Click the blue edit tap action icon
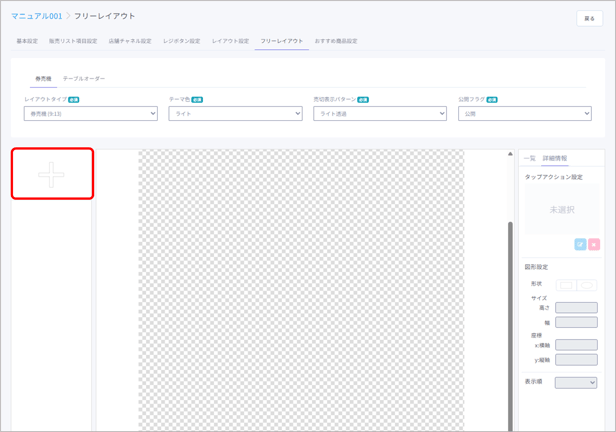Image resolution: width=616 pixels, height=432 pixels. pos(580,244)
